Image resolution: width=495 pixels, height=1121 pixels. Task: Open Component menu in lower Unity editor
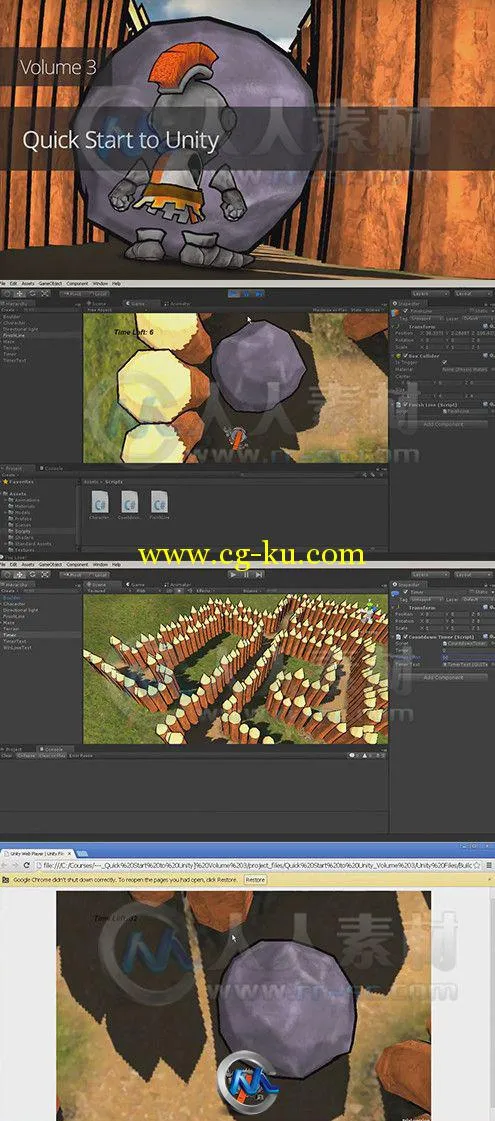tap(77, 565)
